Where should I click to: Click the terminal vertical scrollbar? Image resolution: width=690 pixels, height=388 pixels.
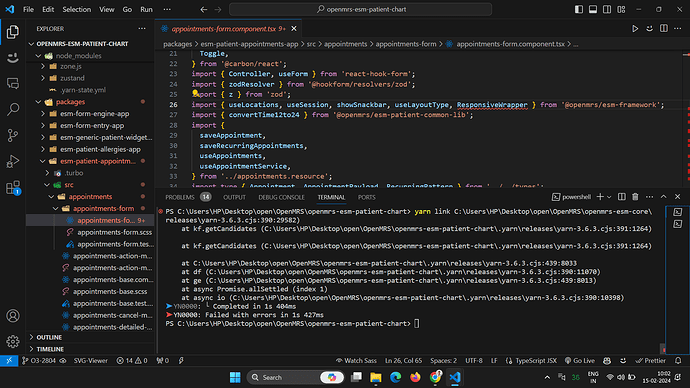pyautogui.click(x=663, y=280)
